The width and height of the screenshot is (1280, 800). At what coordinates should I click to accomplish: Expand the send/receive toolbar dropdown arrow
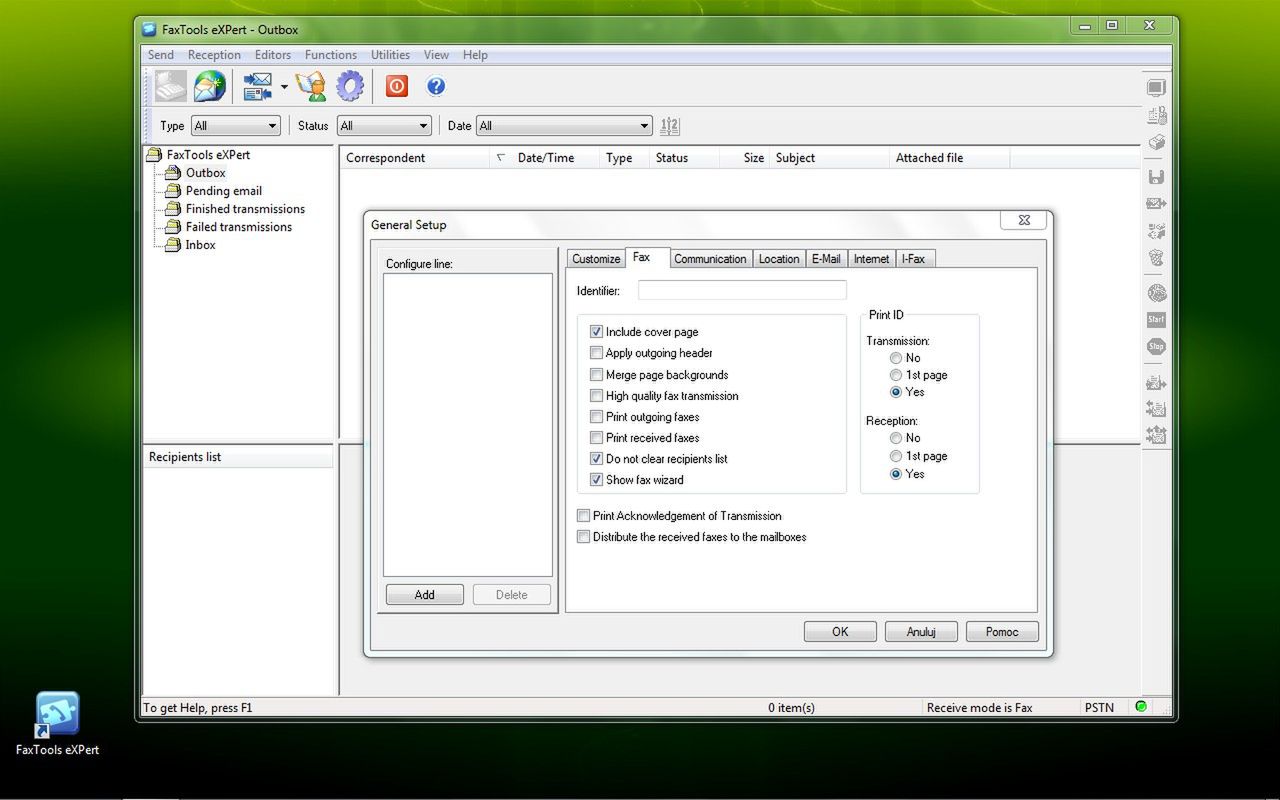[284, 87]
